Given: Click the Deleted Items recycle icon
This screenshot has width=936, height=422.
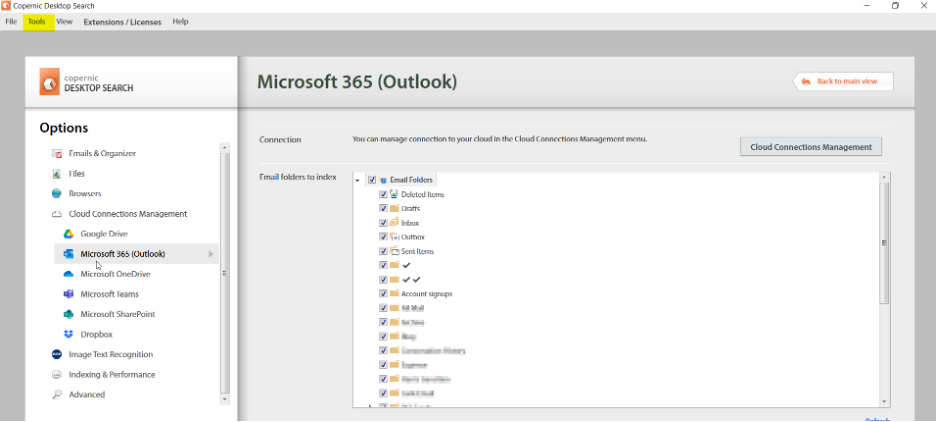Looking at the screenshot, I should [394, 194].
